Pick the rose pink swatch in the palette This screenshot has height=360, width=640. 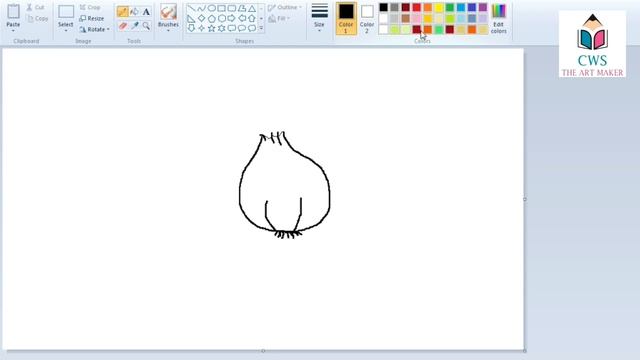tap(417, 18)
